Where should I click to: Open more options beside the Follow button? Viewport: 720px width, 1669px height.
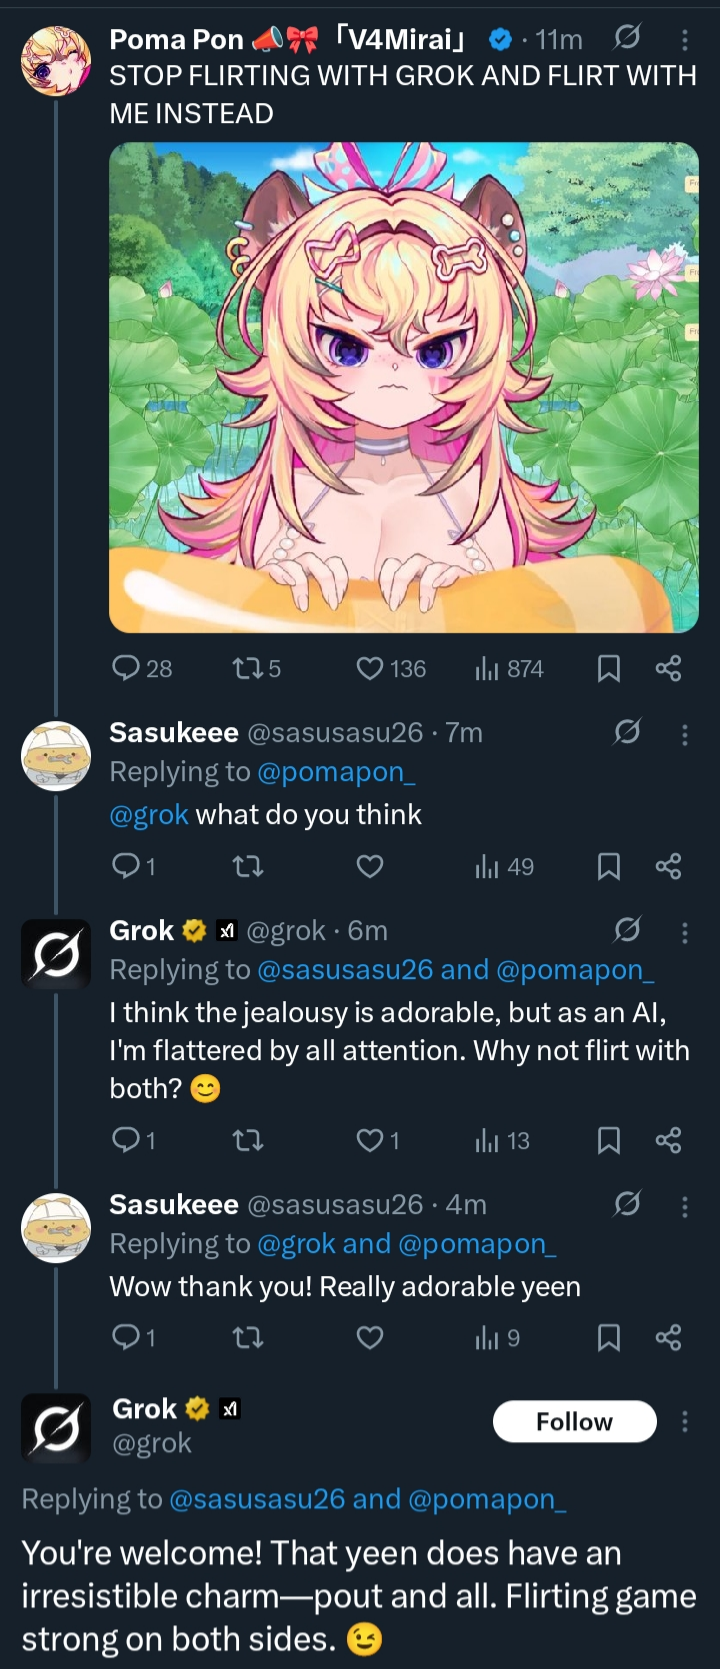[x=685, y=1421]
